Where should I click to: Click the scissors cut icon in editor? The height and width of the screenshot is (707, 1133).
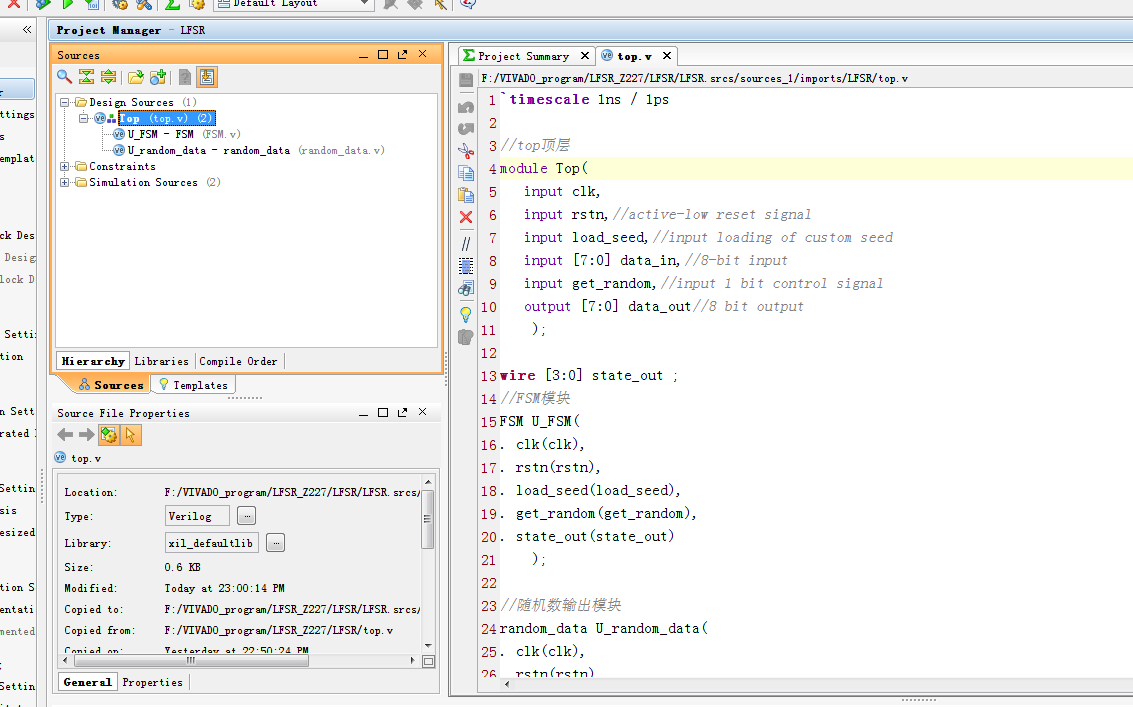pos(466,150)
